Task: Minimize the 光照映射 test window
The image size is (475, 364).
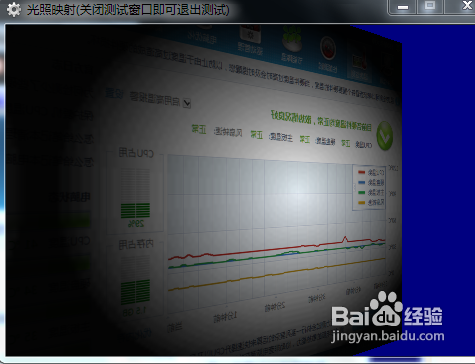Action: [x=403, y=7]
